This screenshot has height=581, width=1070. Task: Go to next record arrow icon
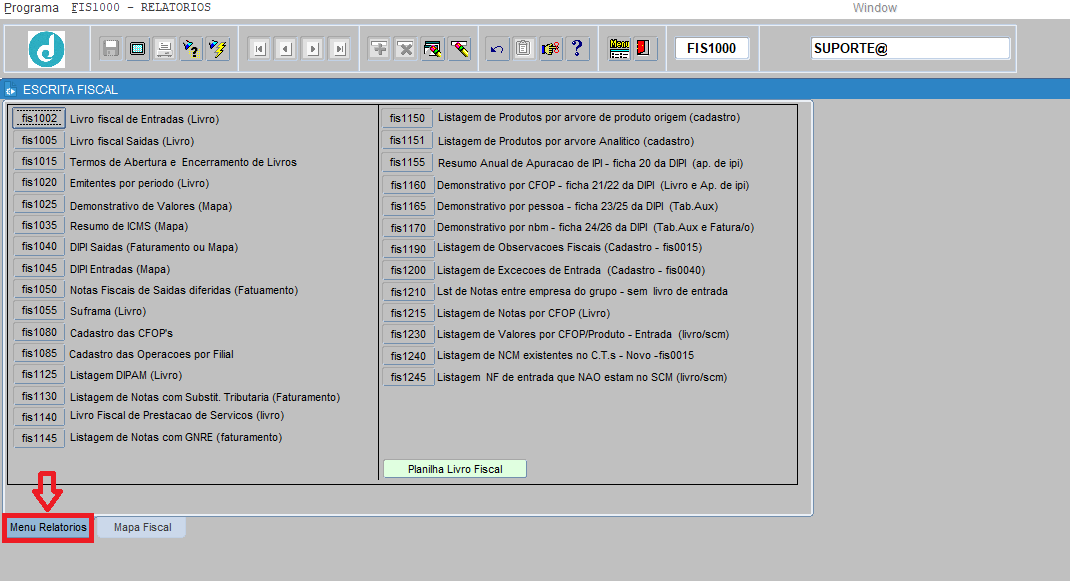313,48
